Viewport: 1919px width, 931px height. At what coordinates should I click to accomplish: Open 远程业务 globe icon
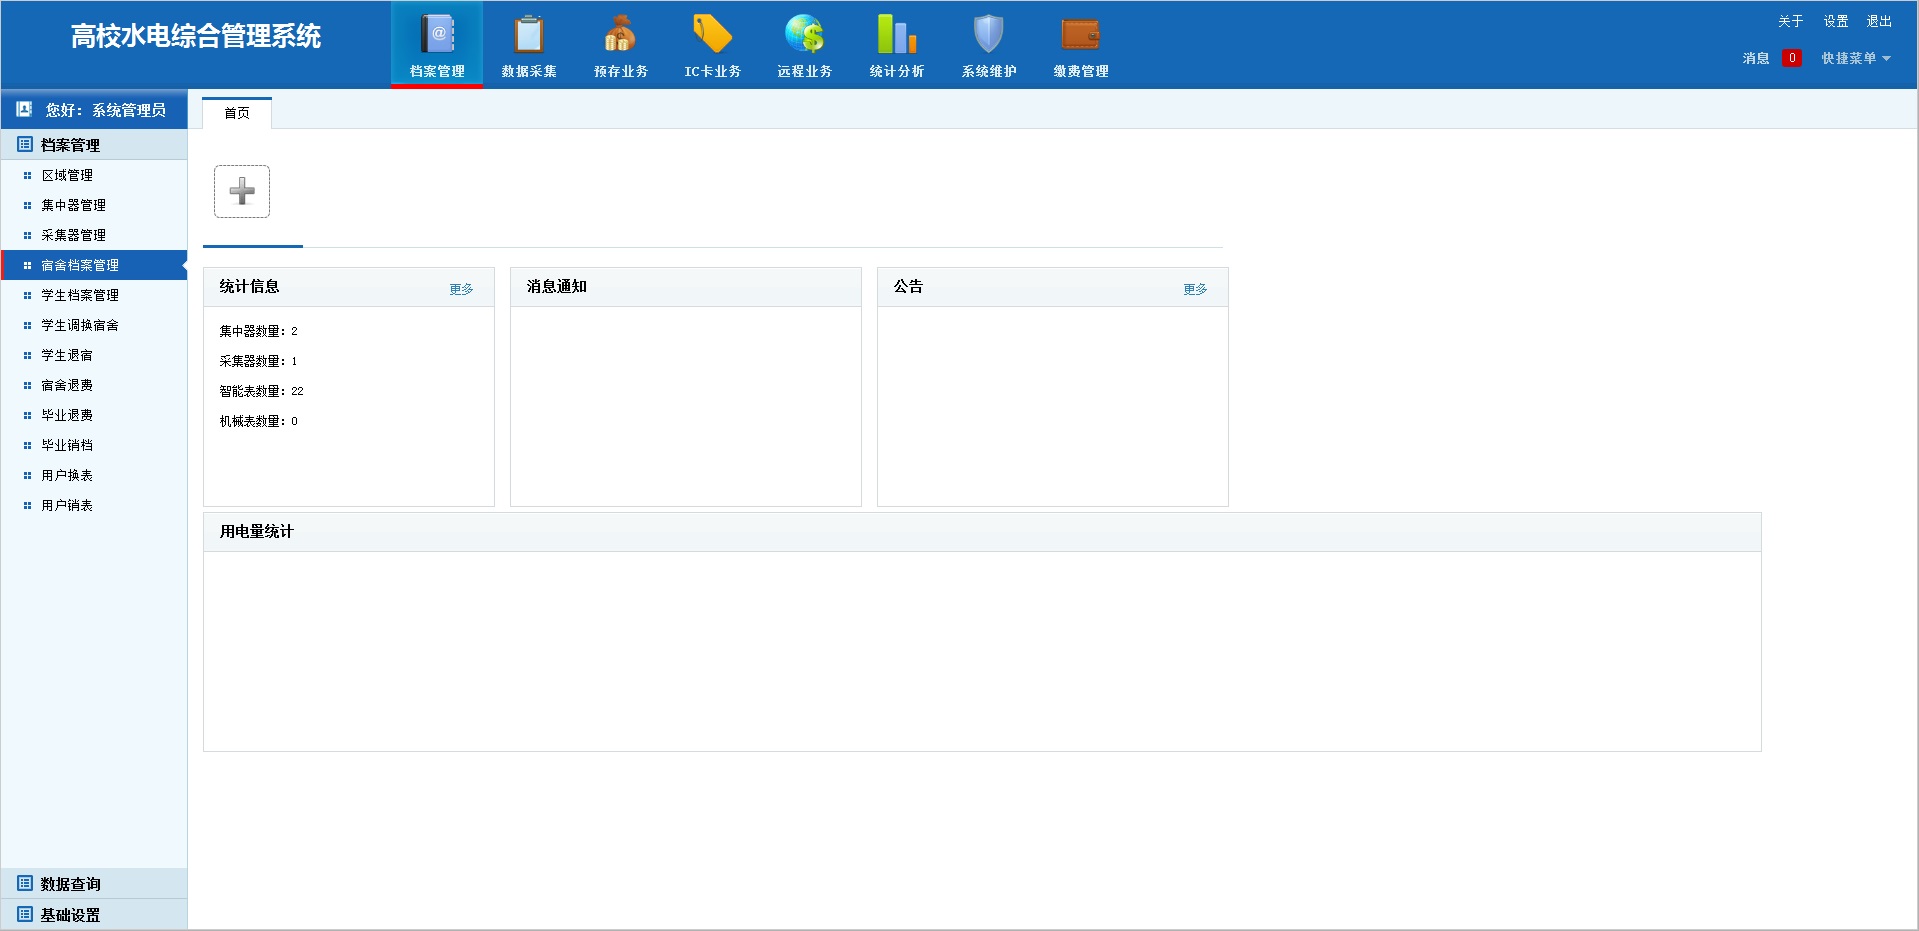[x=804, y=35]
